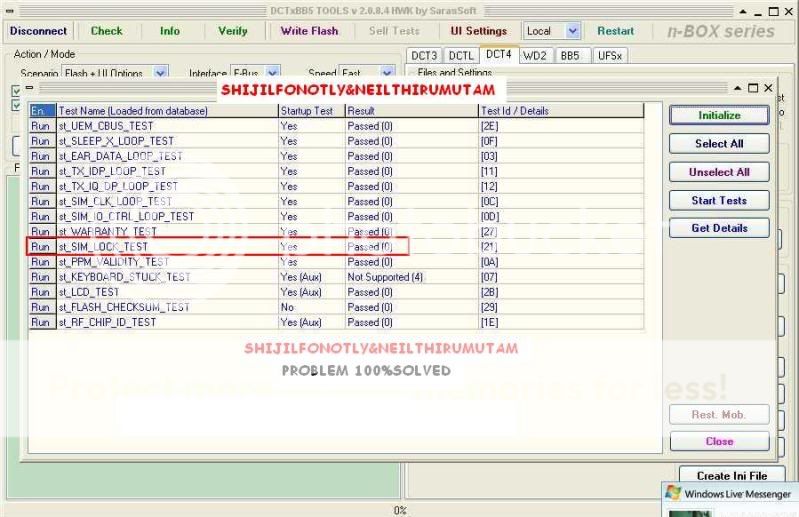Select the DCT4 tab

point(498,55)
